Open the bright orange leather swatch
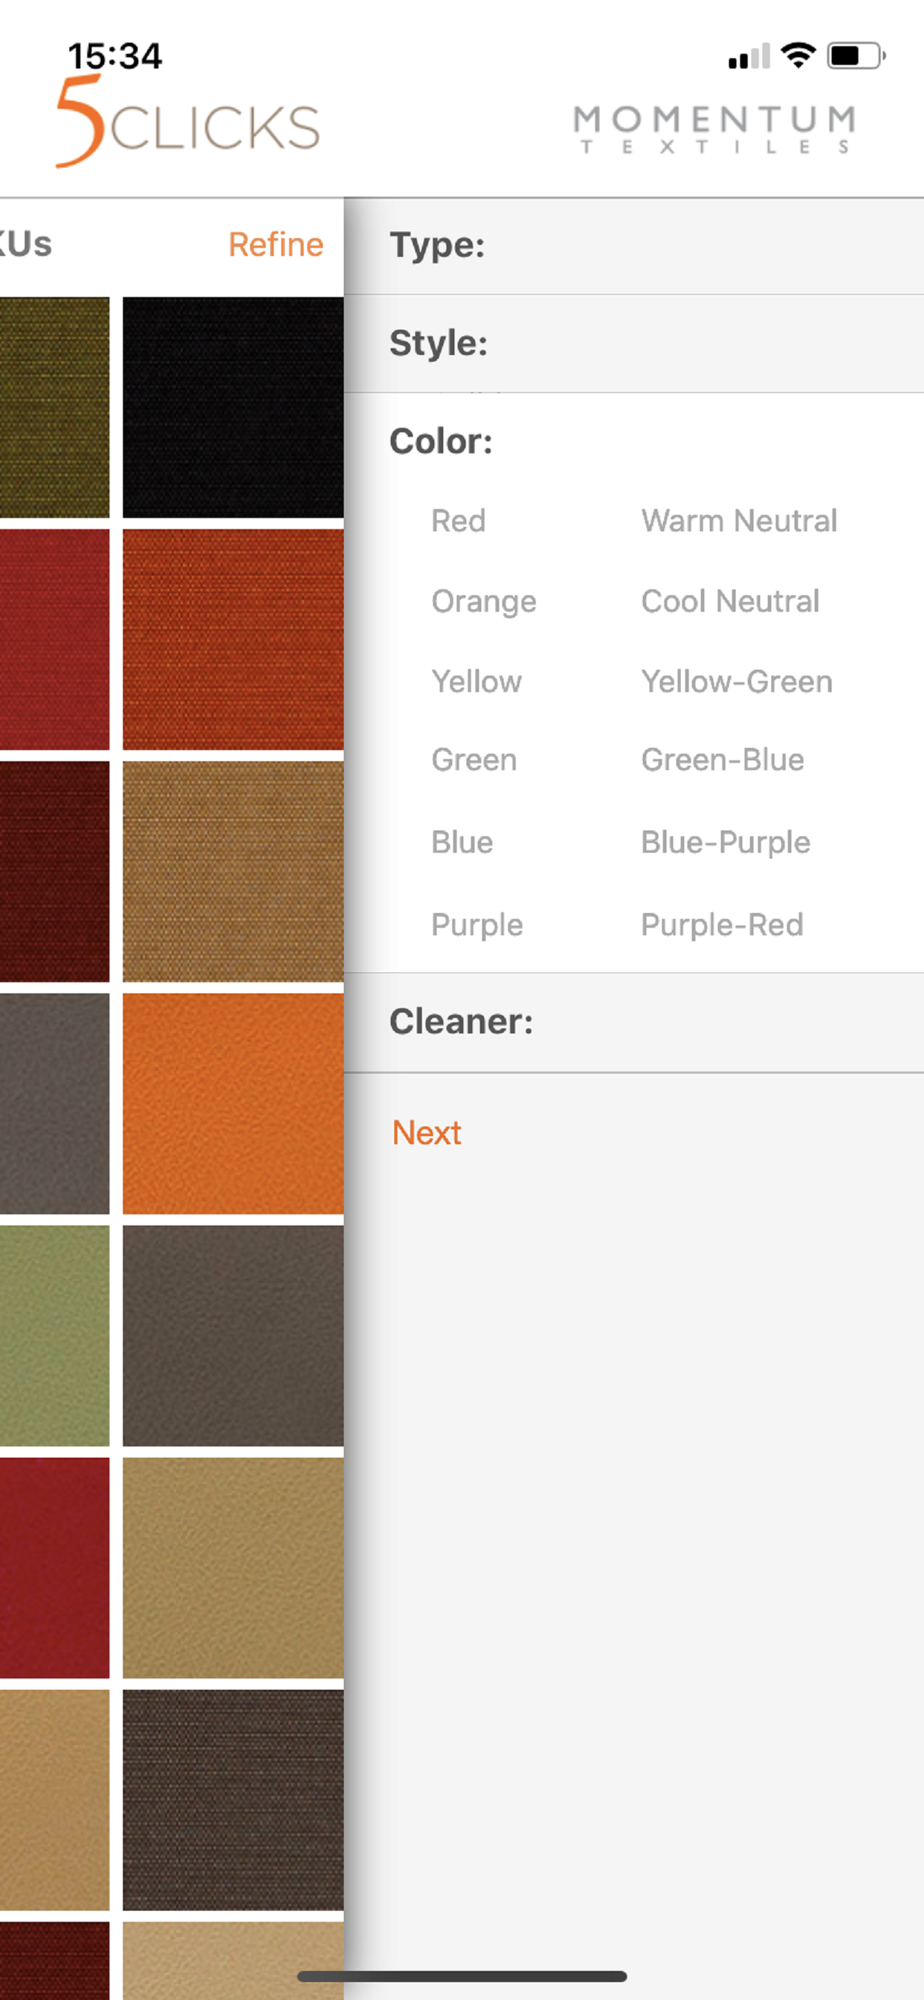The height and width of the screenshot is (2000, 924). pos(233,1103)
